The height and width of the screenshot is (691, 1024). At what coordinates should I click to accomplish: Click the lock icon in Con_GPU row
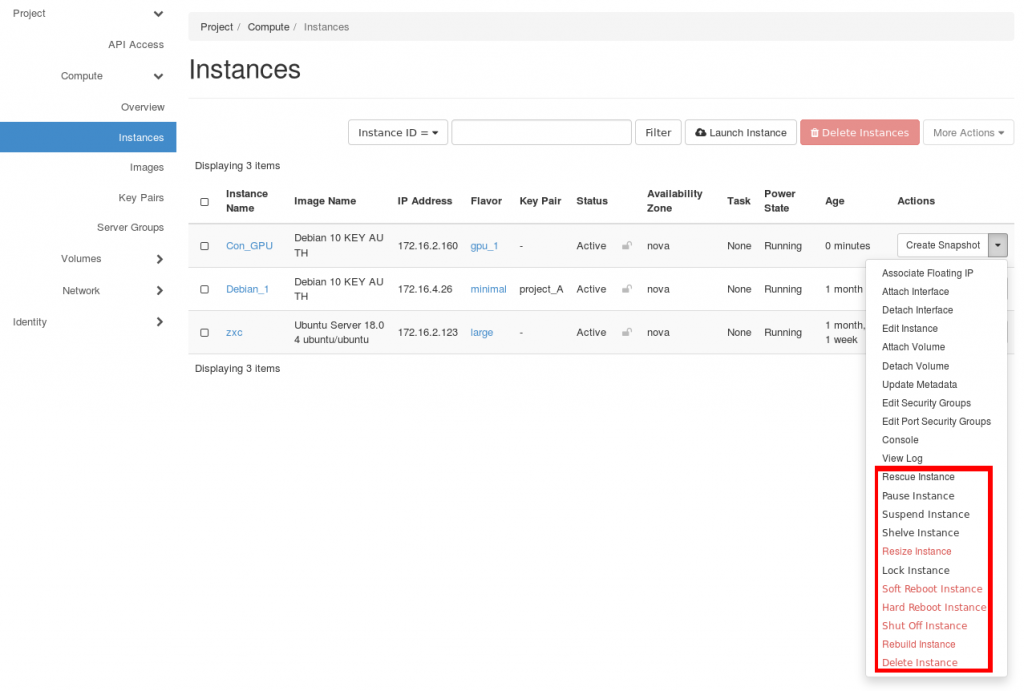point(627,246)
